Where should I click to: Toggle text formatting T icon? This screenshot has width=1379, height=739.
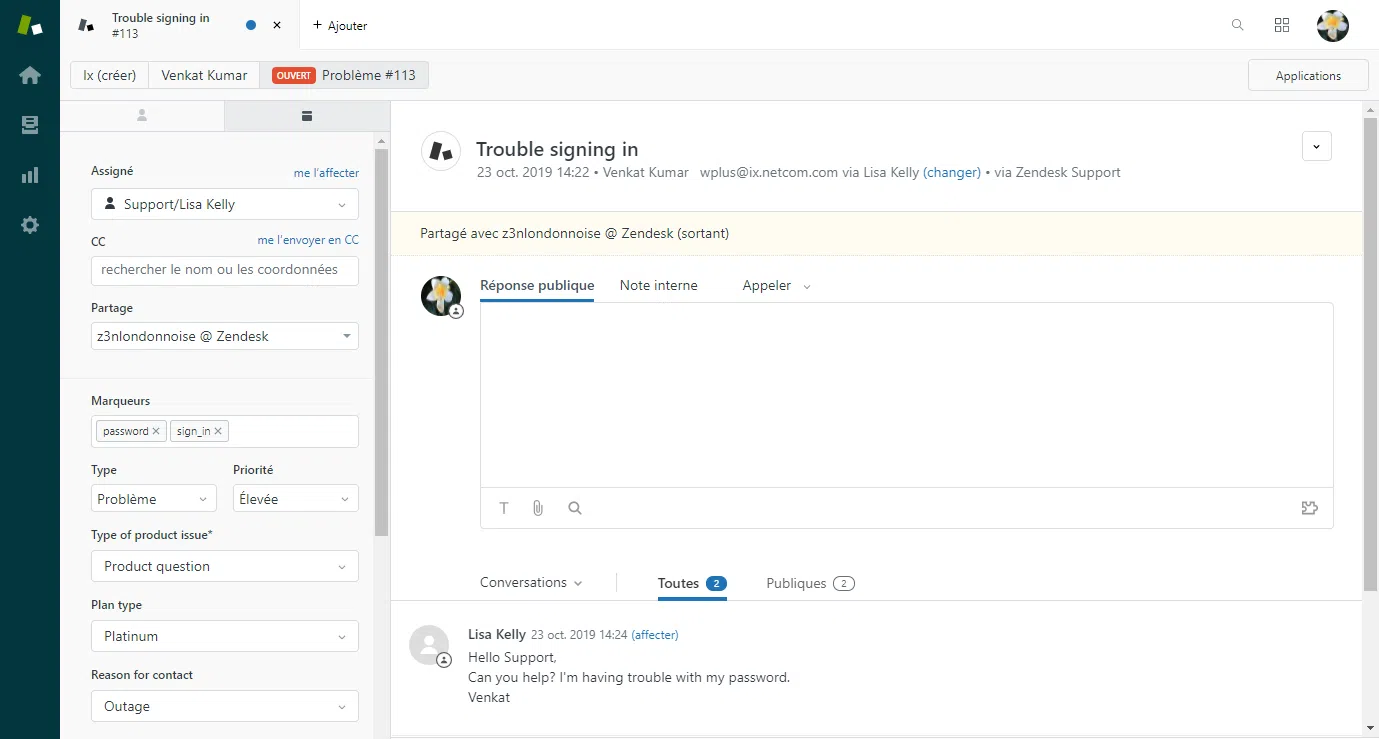click(504, 508)
